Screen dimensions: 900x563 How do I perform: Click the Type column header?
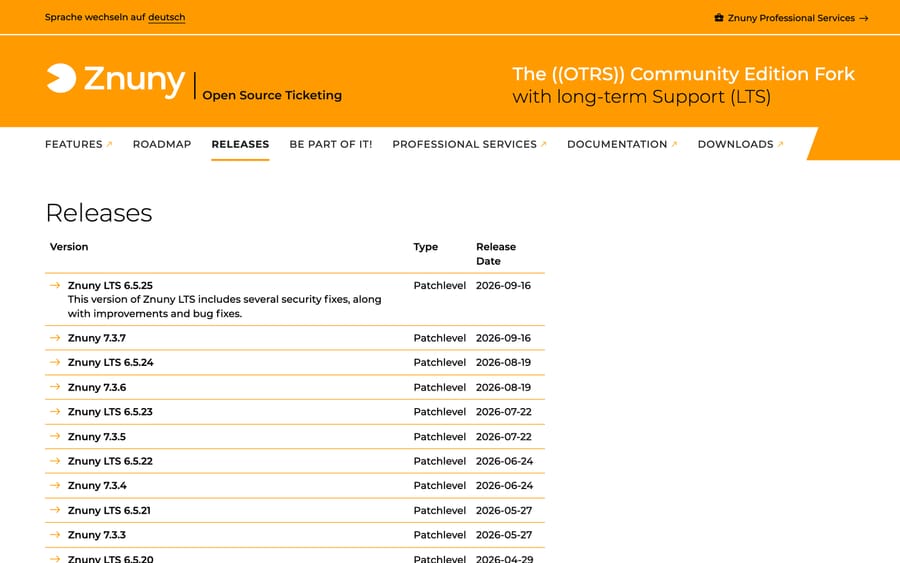(x=425, y=247)
